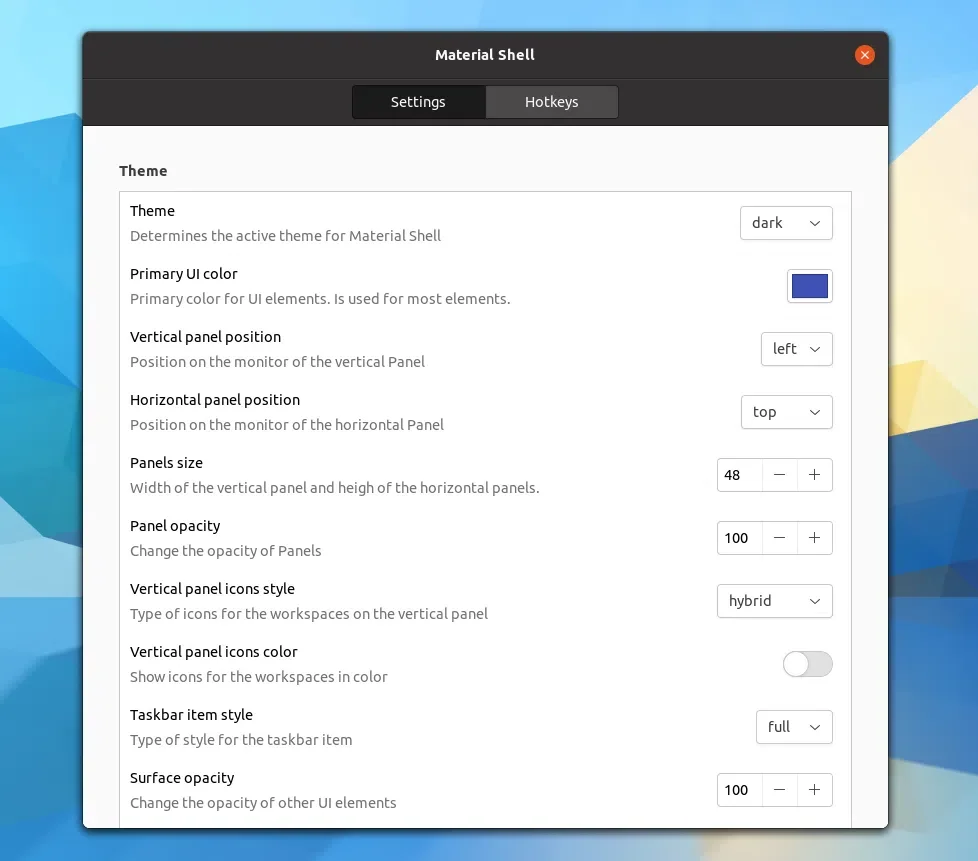Click 'Type of style for the taskbar item' text
The width and height of the screenshot is (978, 861).
point(241,740)
